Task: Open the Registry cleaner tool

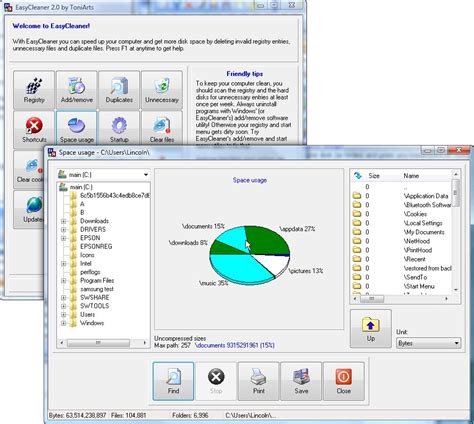Action: tap(34, 90)
